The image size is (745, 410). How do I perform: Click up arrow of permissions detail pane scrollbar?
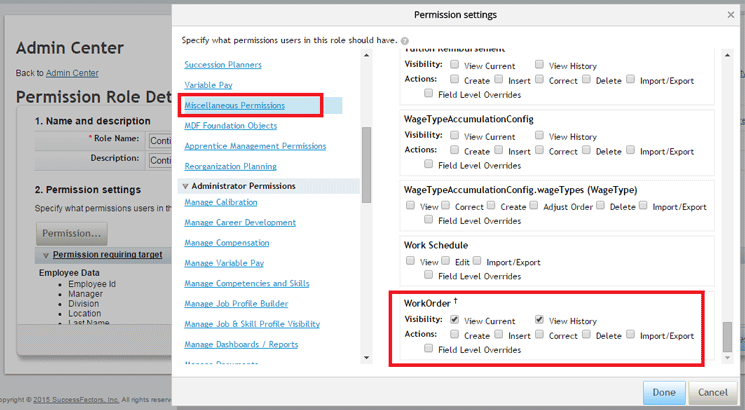728,57
